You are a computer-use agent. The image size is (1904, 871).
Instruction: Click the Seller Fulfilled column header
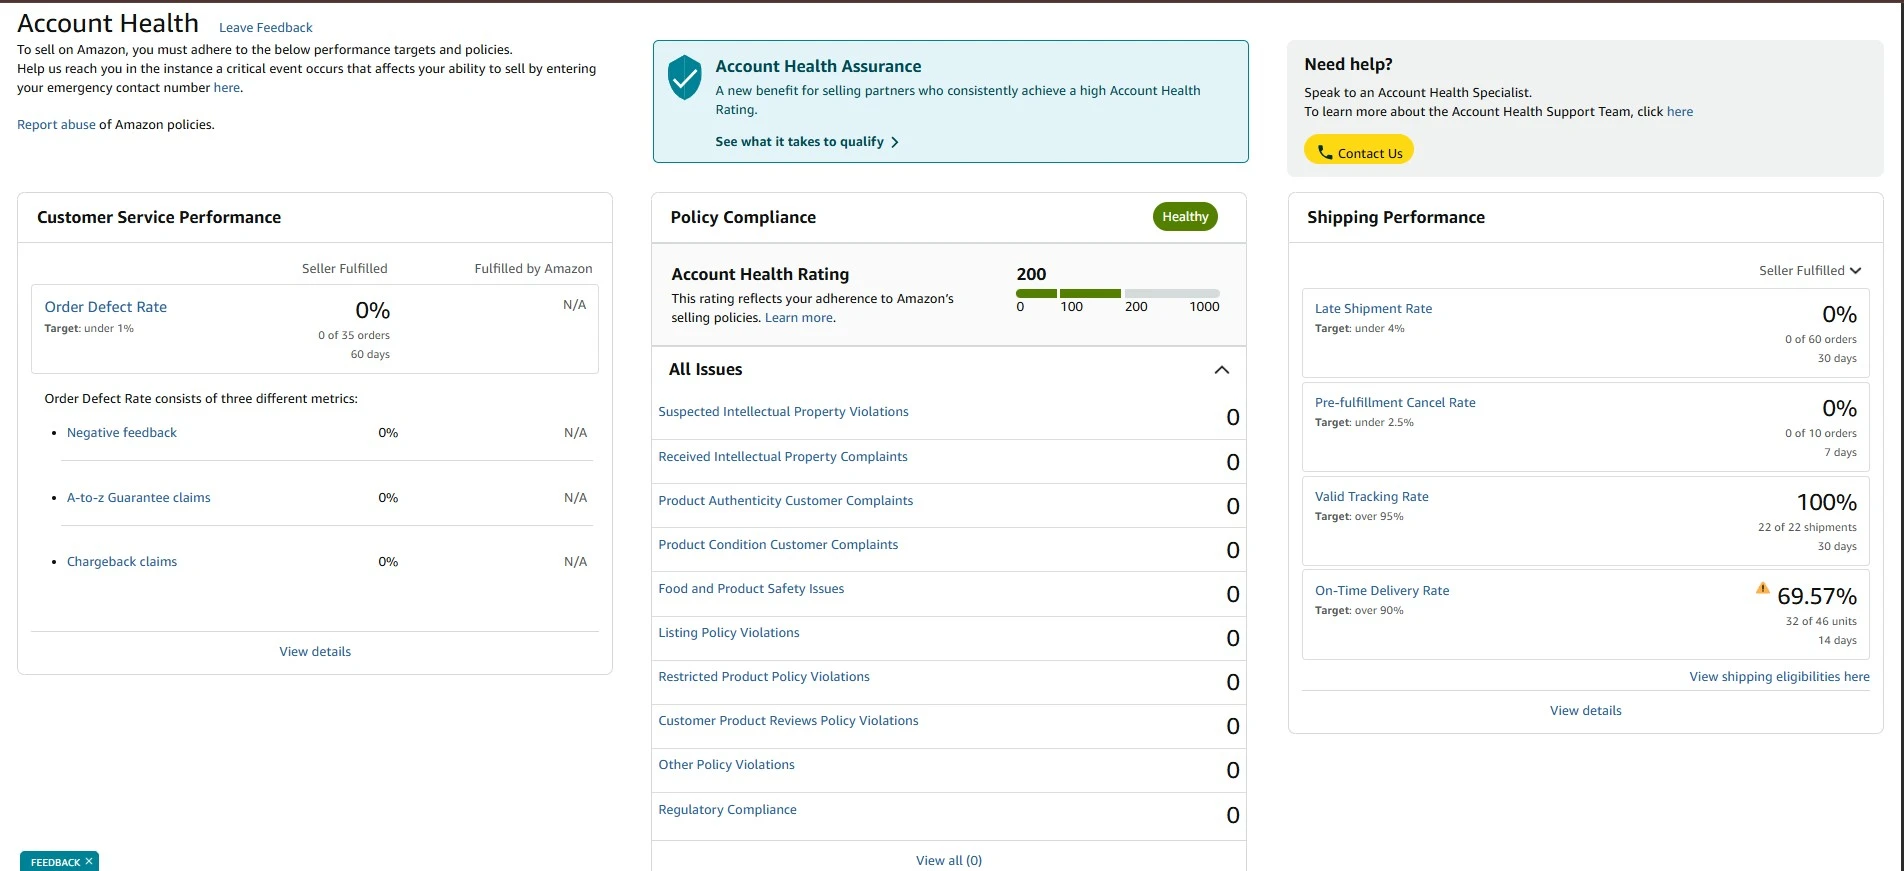[x=344, y=269]
